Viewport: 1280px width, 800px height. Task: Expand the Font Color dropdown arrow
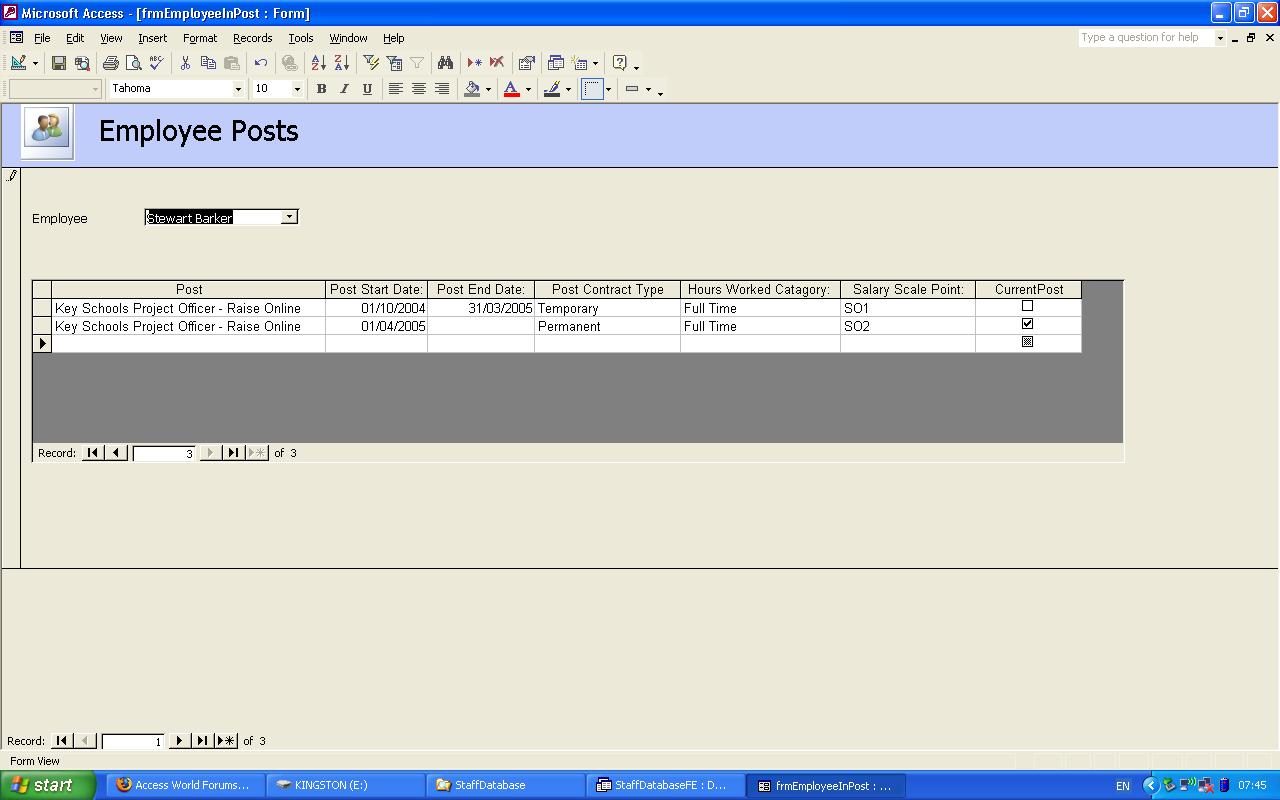pos(528,89)
